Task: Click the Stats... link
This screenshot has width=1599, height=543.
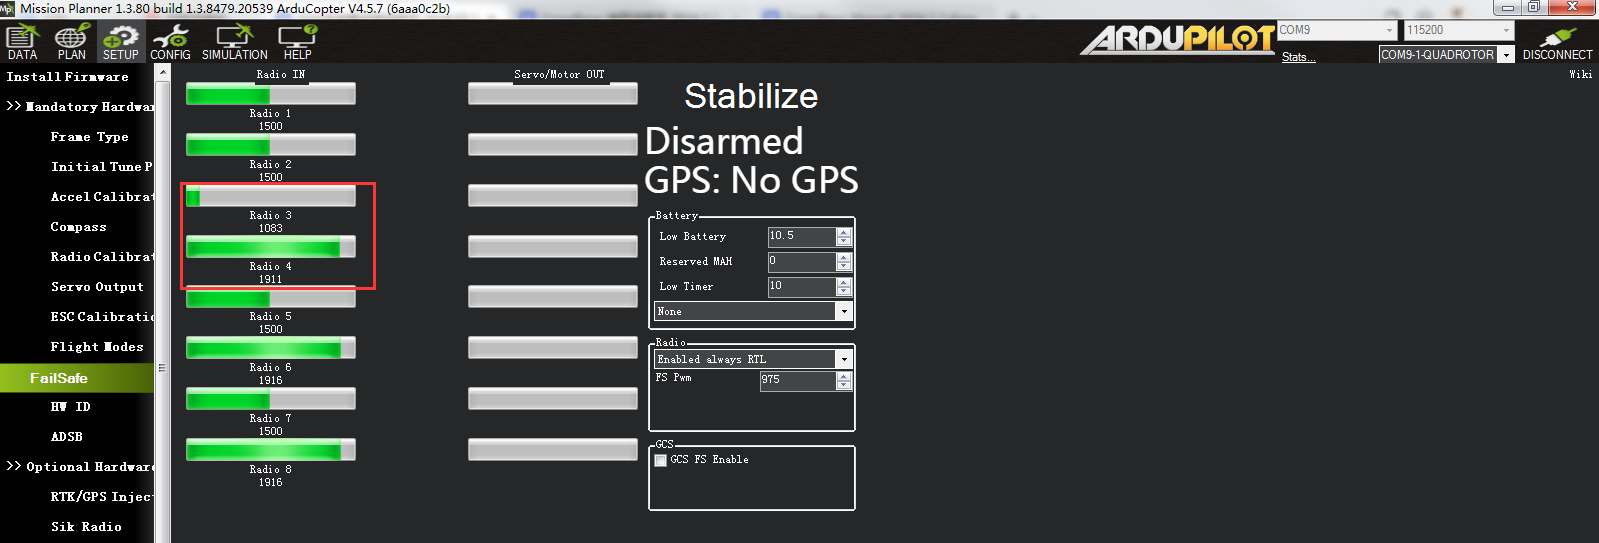Action: pos(1298,57)
